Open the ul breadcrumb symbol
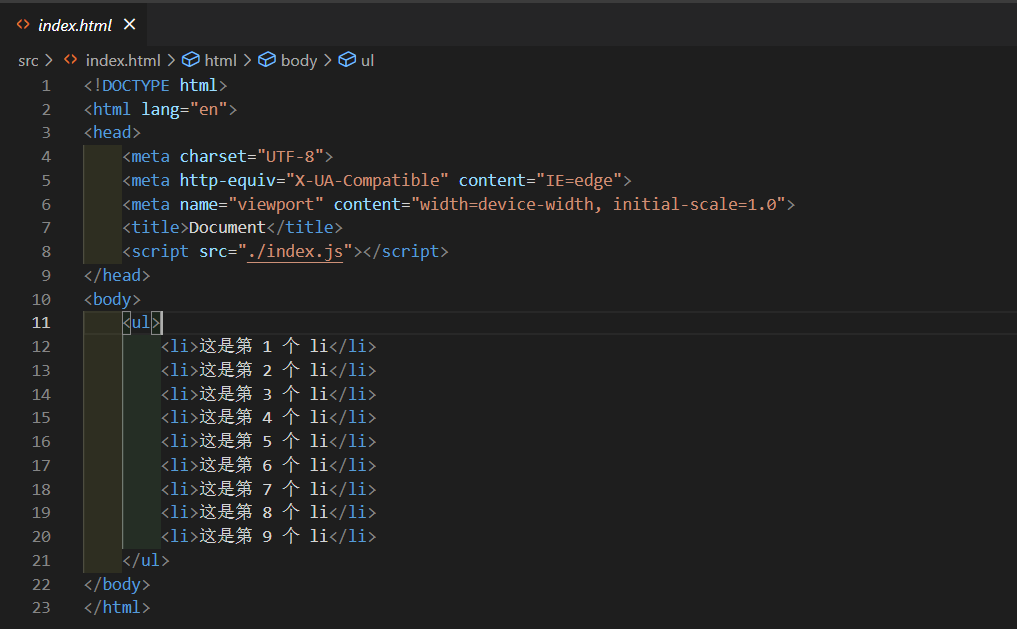This screenshot has width=1017, height=629. coord(367,60)
